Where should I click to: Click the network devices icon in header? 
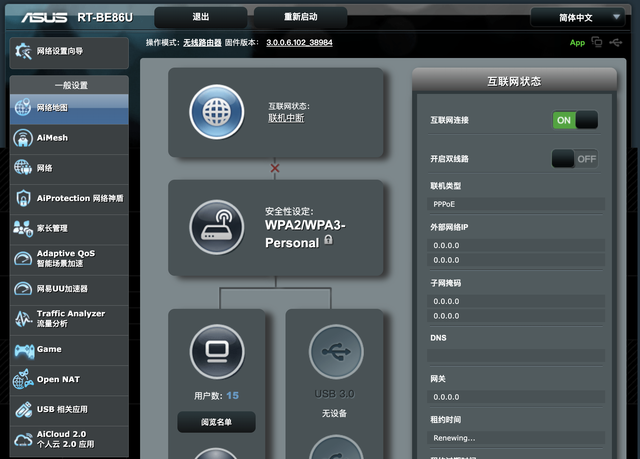pos(597,42)
